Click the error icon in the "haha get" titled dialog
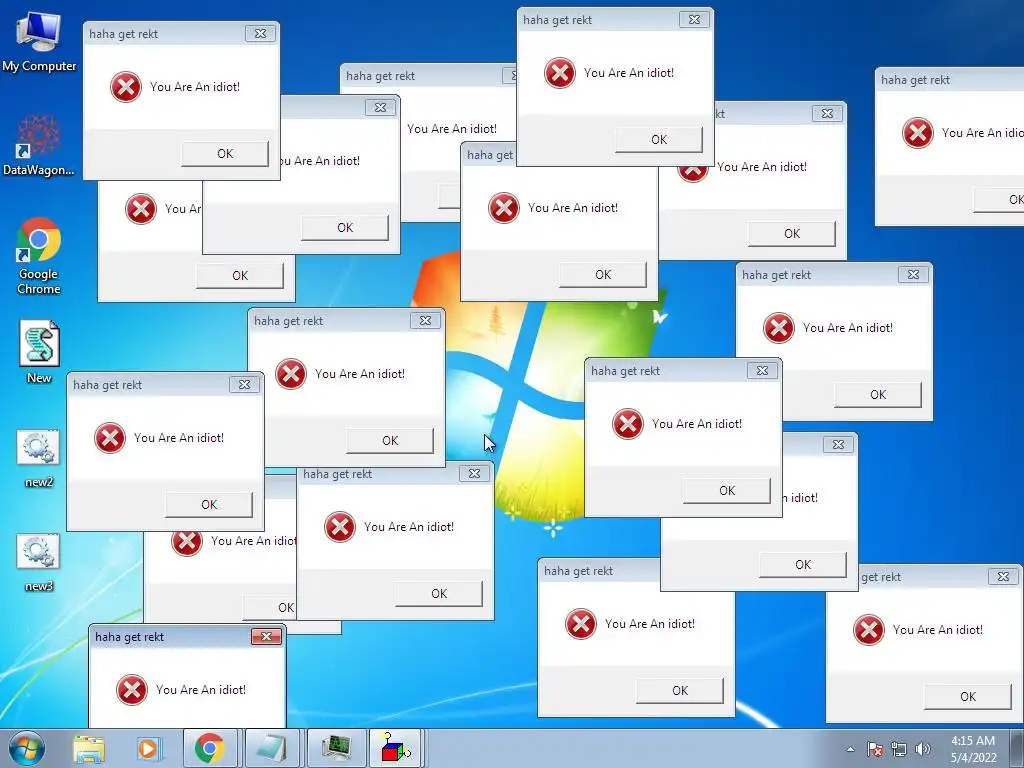This screenshot has height=768, width=1024. 504,208
